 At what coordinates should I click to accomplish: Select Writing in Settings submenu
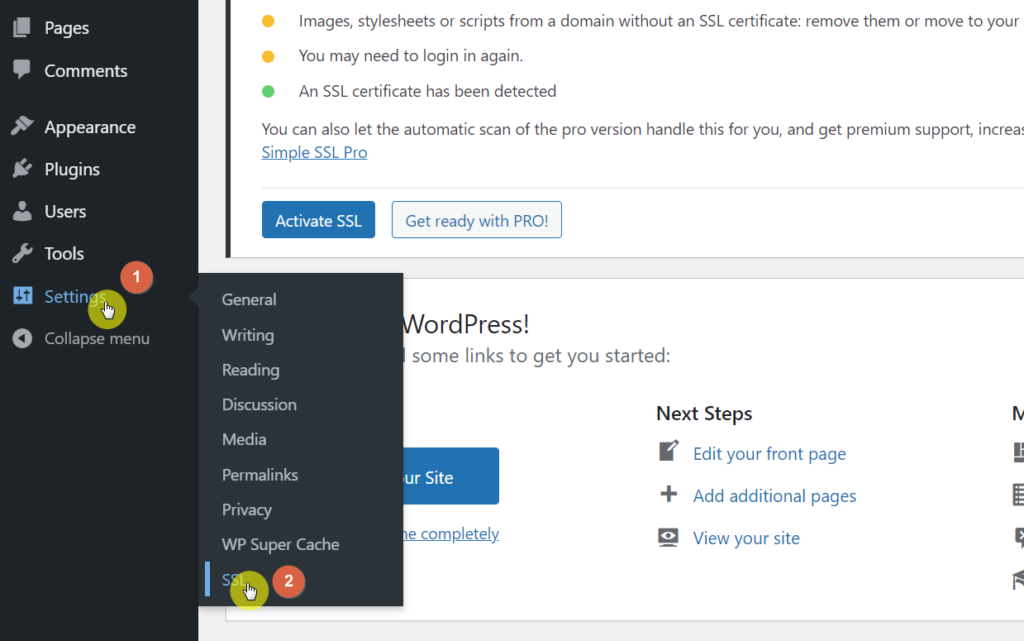pos(248,335)
